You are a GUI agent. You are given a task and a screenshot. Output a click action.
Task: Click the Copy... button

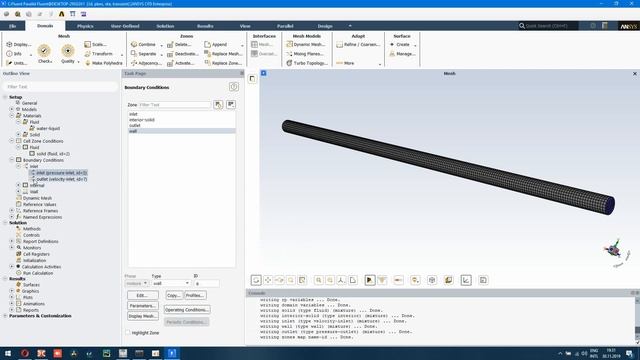tap(173, 295)
